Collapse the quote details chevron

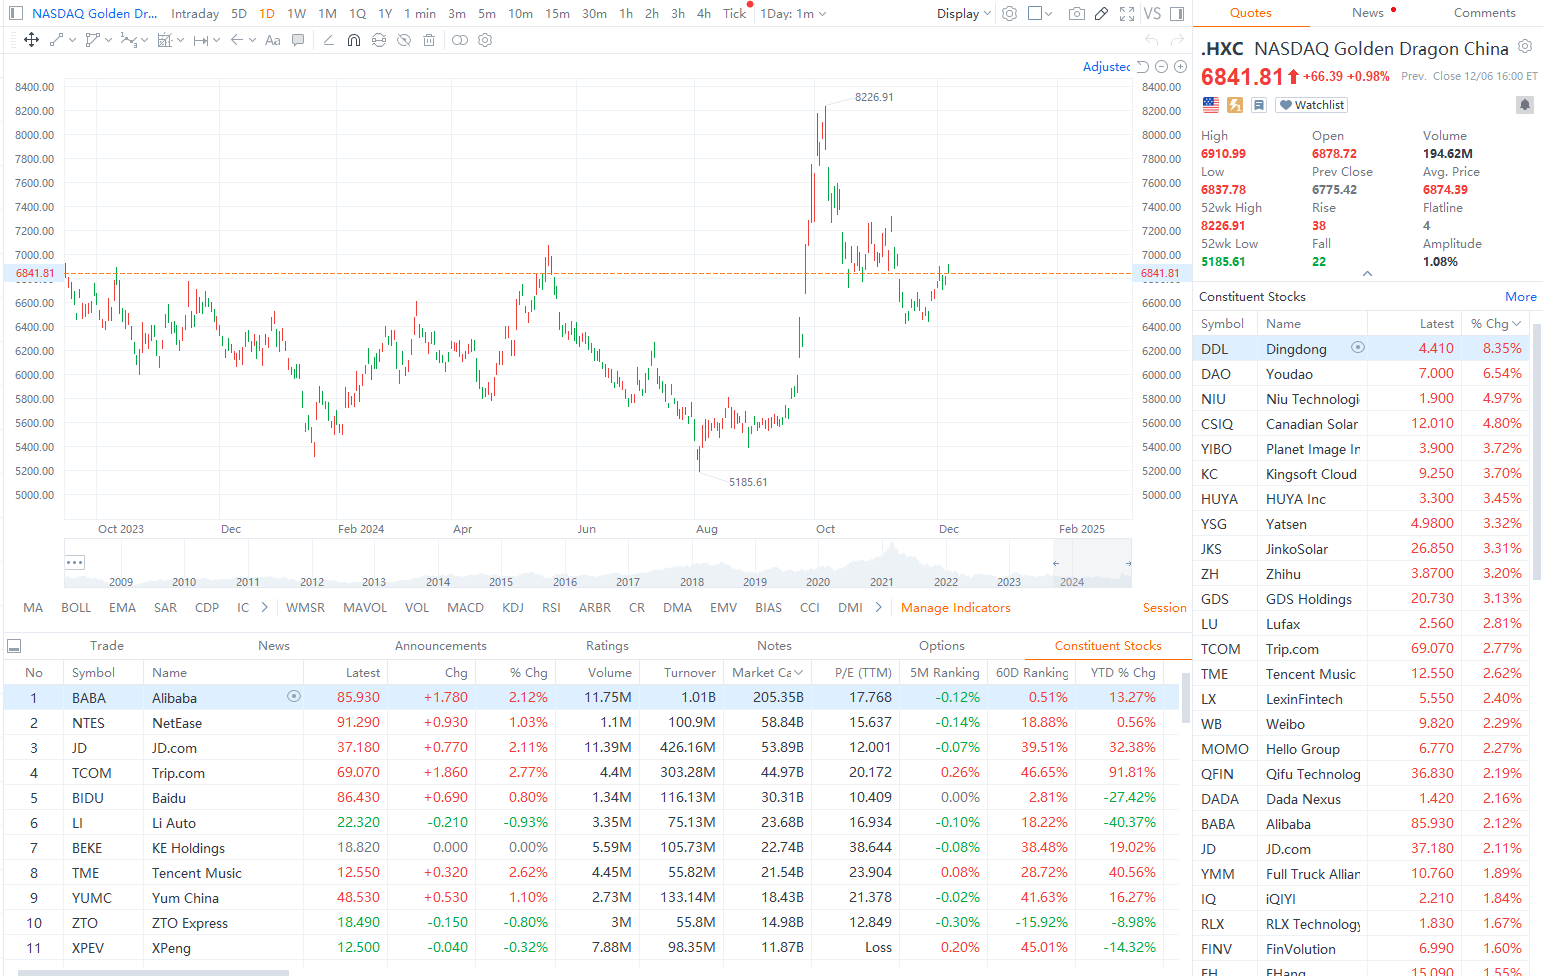click(1367, 274)
